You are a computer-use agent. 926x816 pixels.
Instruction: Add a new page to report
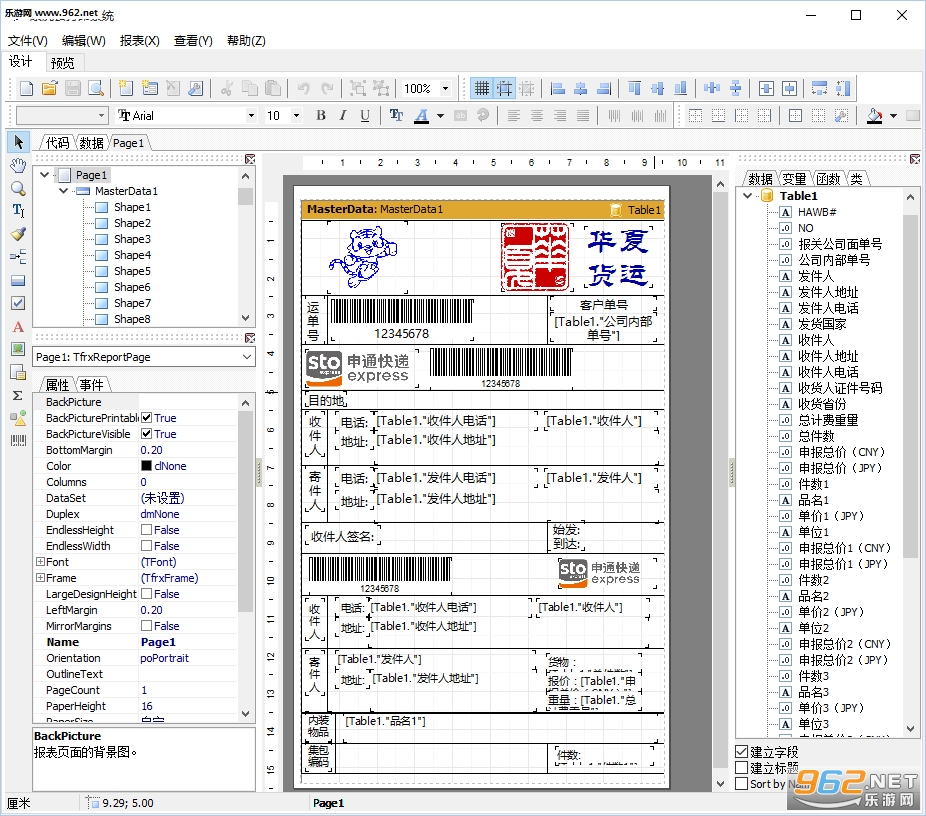point(126,89)
